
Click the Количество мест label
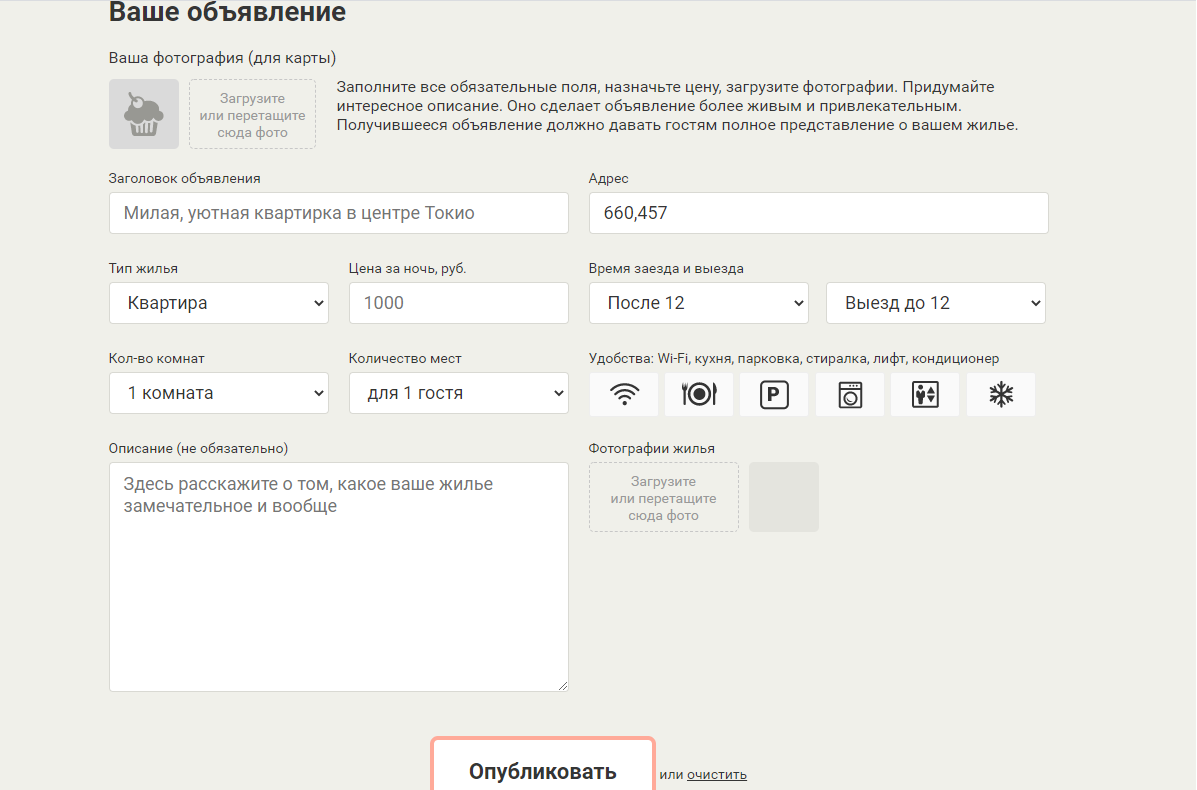[x=405, y=359]
